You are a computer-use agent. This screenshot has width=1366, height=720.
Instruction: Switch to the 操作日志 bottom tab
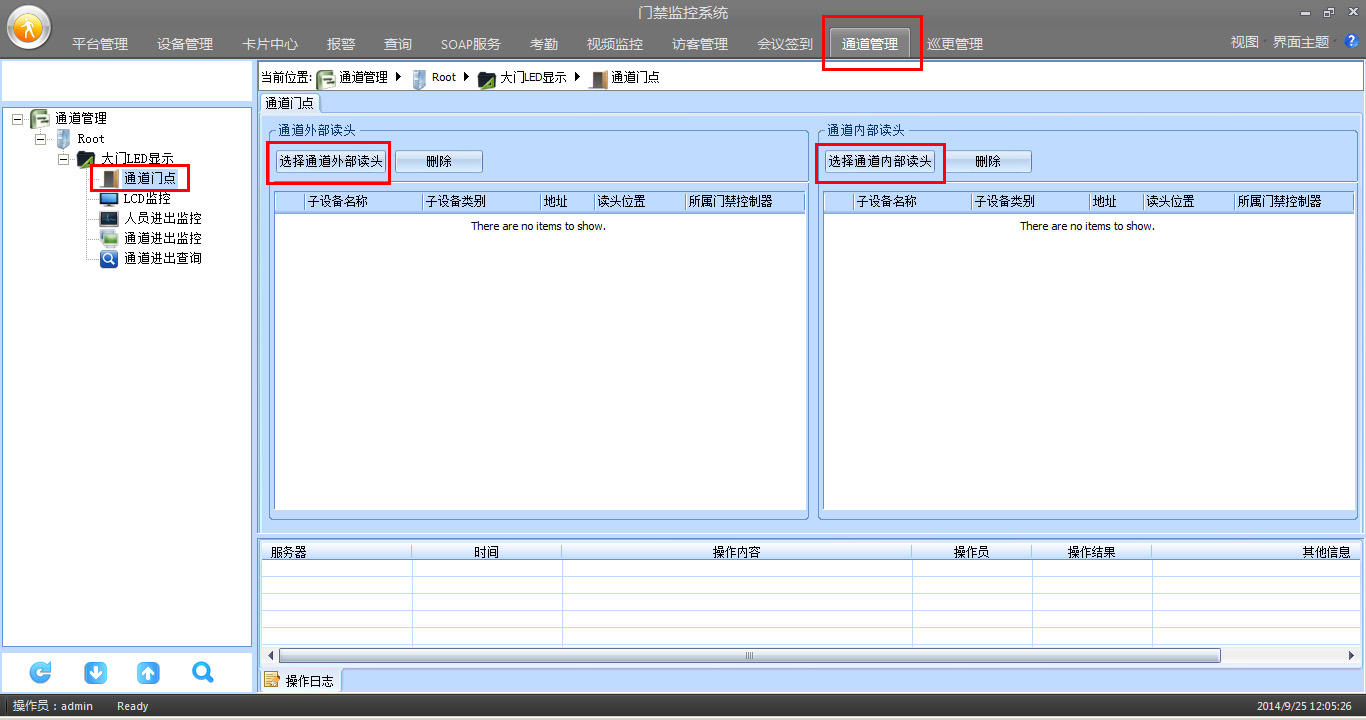[x=301, y=681]
